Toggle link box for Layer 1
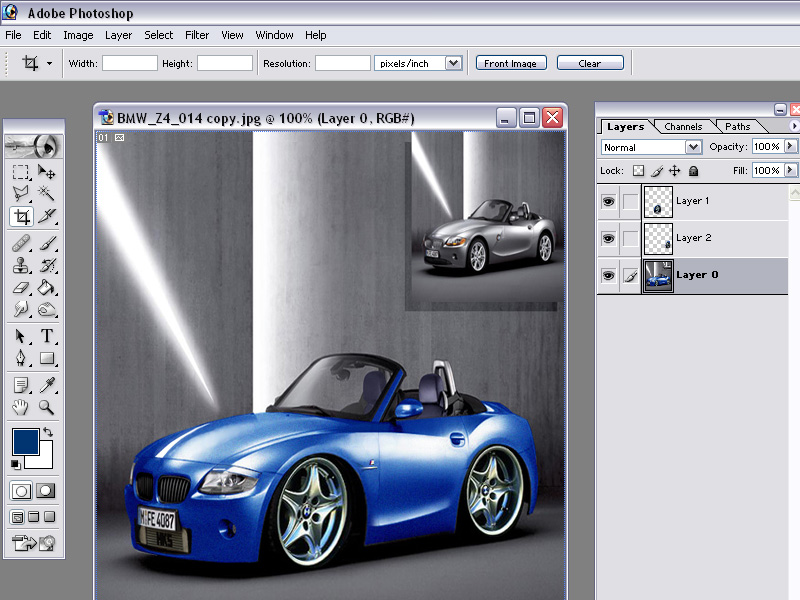This screenshot has width=800, height=600. [631, 202]
